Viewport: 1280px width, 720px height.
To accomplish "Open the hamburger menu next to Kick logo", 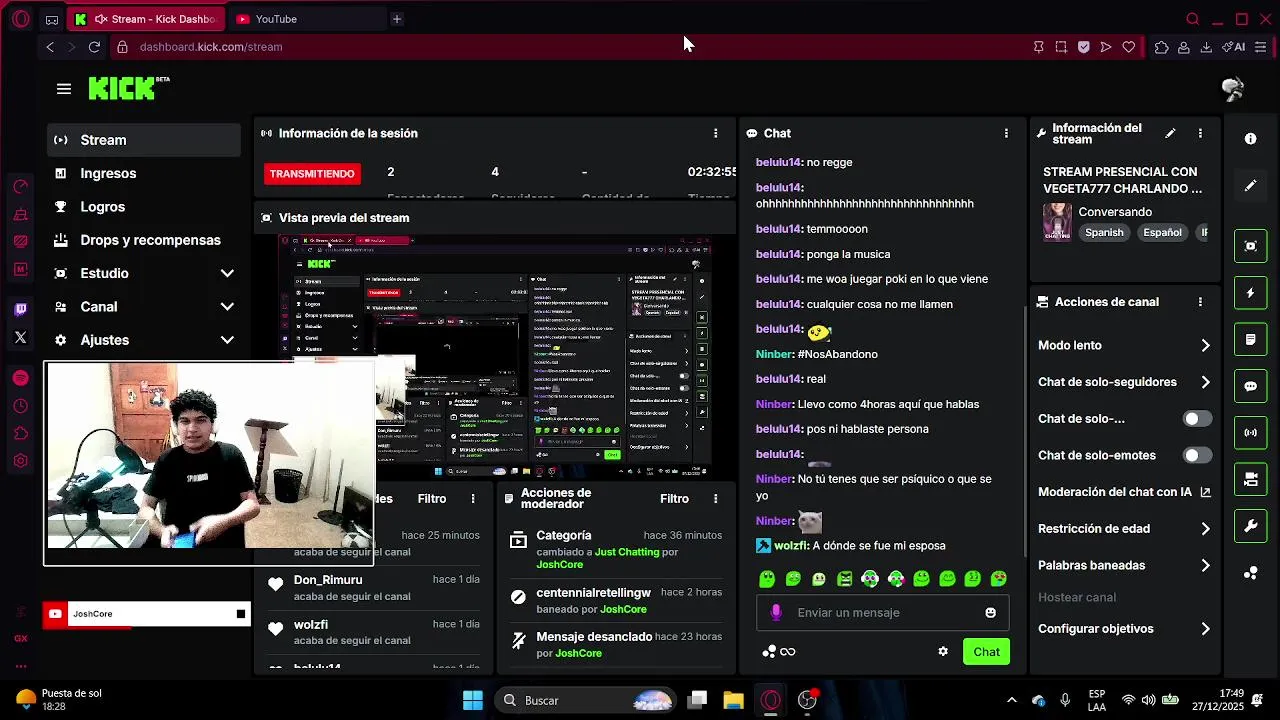I will pos(64,89).
